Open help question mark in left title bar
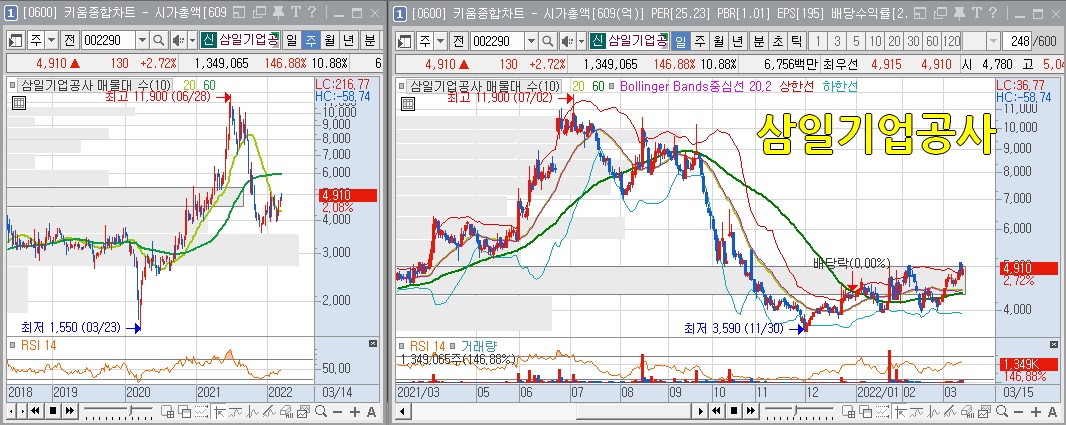This screenshot has height=425, width=1066. point(311,12)
